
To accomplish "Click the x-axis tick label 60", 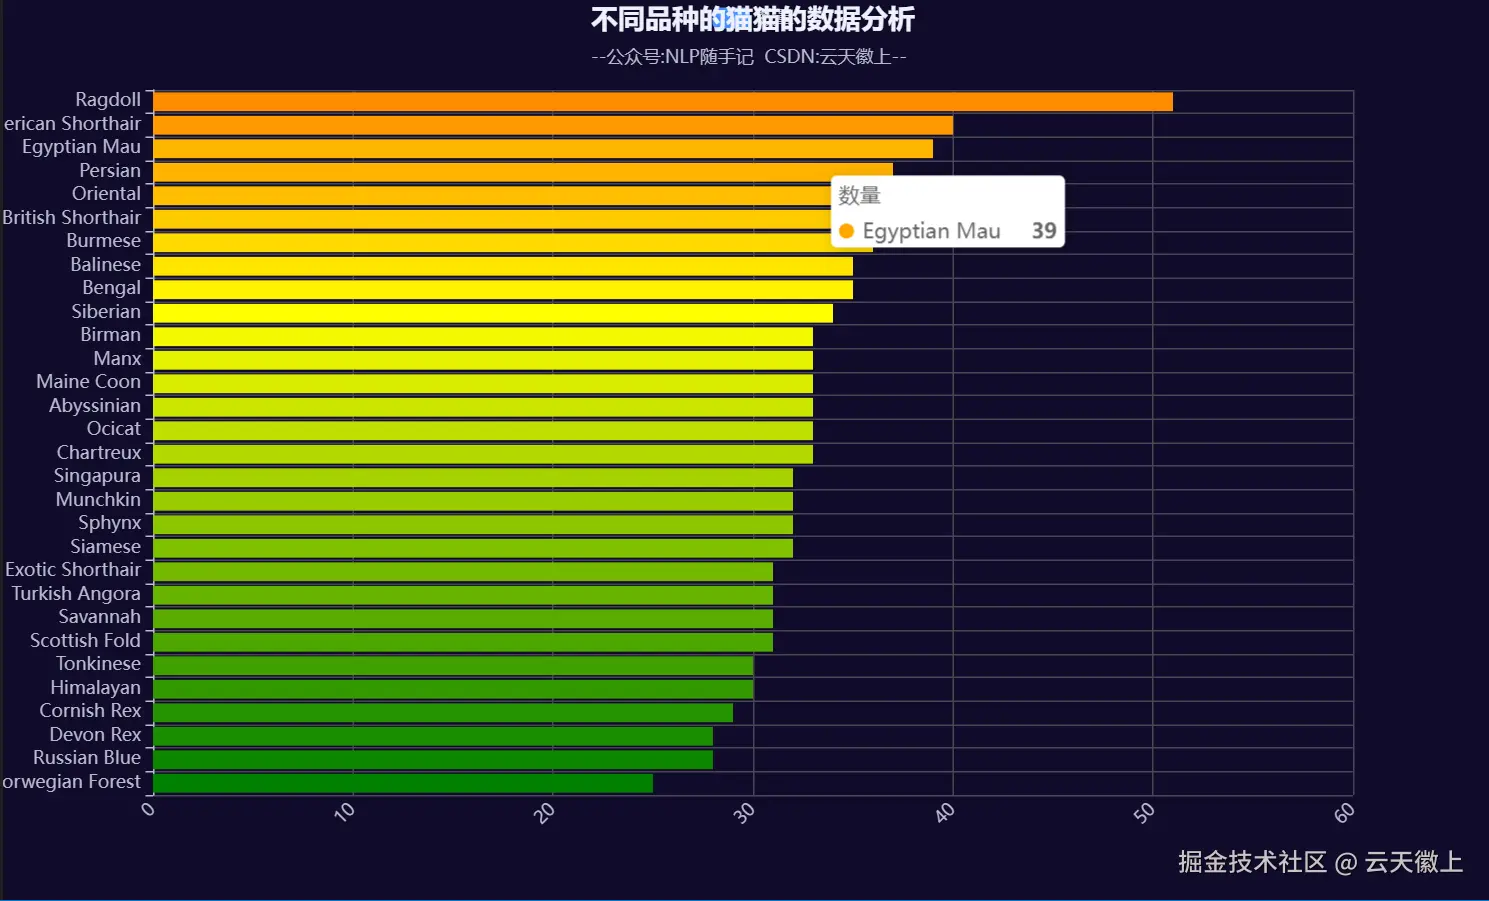I will click(x=1345, y=812).
